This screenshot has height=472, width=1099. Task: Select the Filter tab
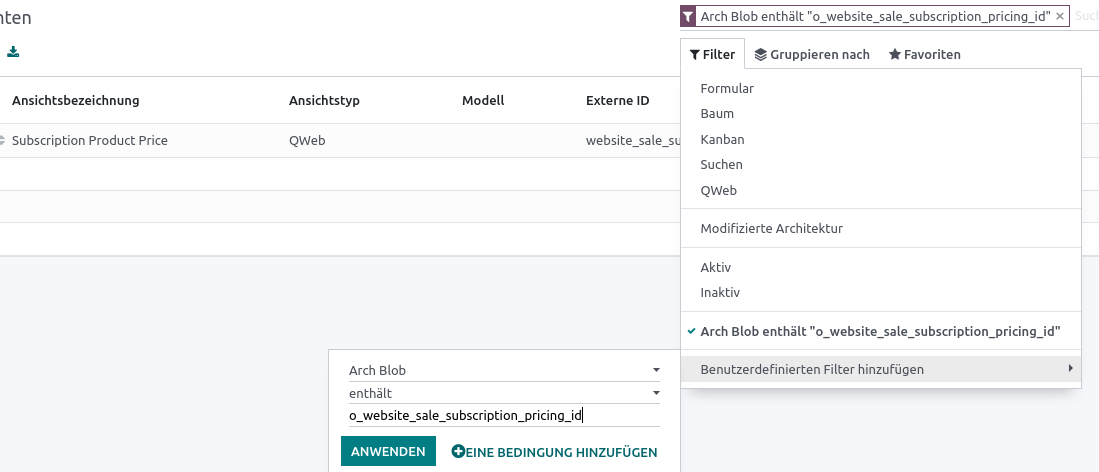click(x=712, y=55)
